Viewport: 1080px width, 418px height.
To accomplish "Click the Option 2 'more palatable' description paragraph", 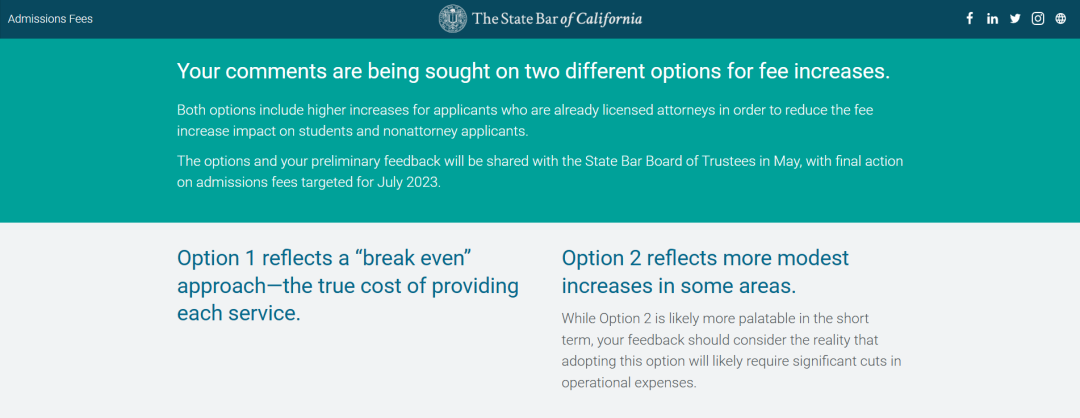I will point(731,351).
